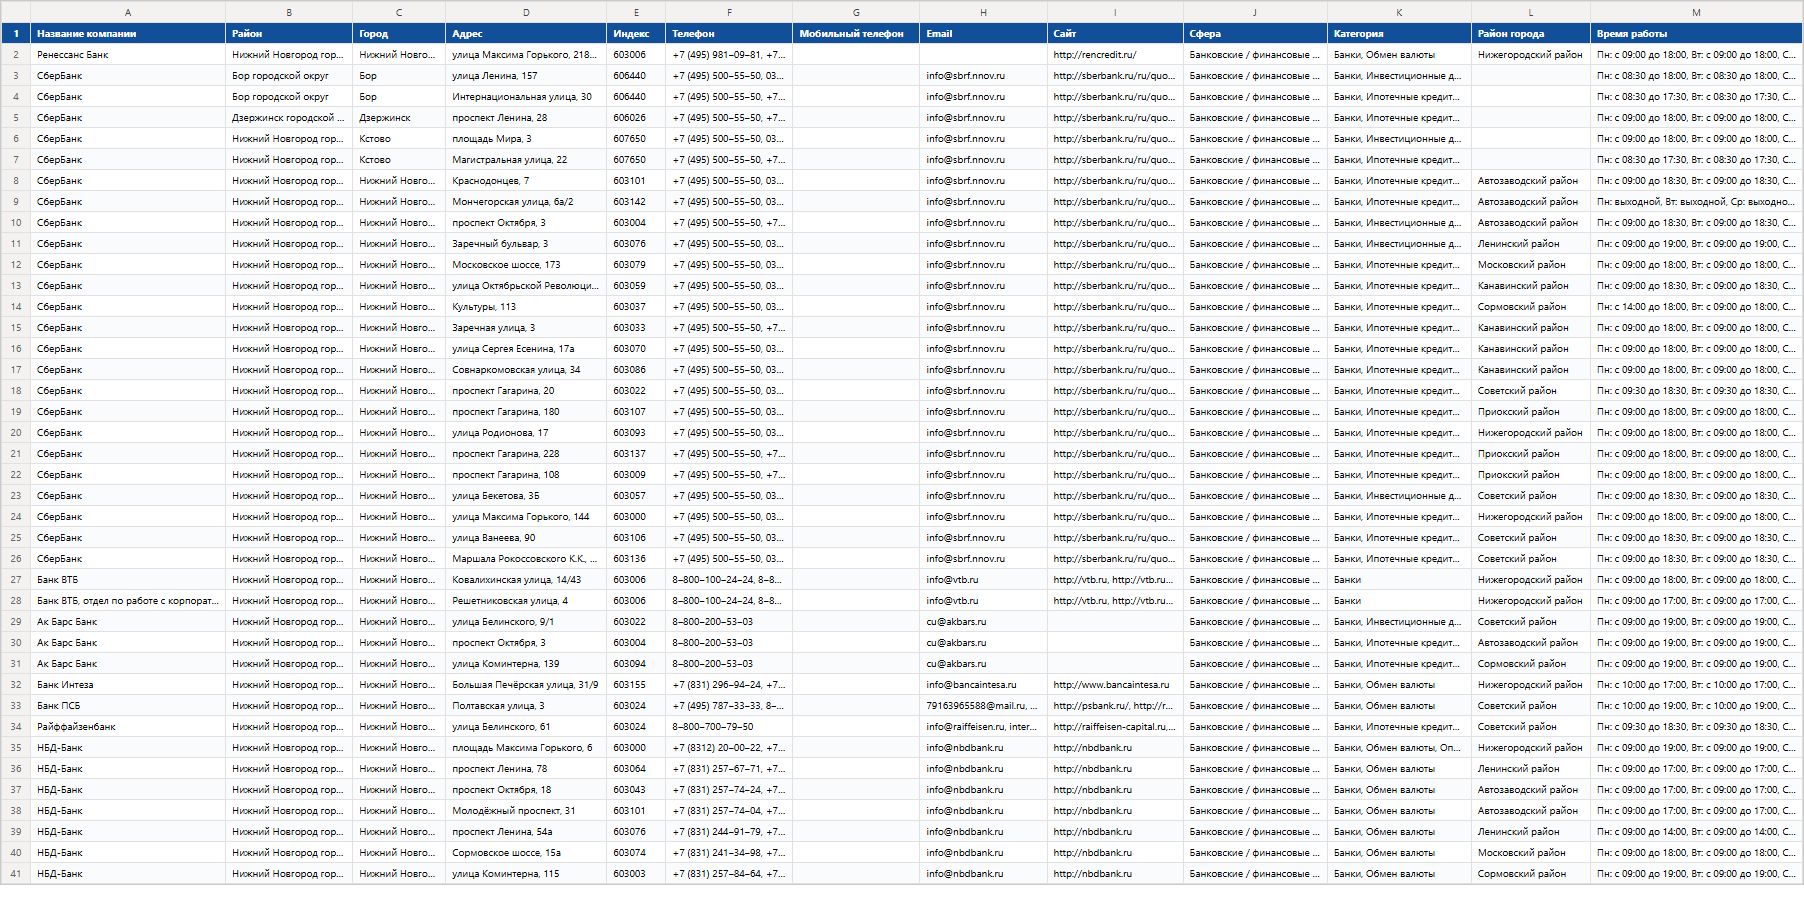Select address 'Культуры, 113'
This screenshot has width=1804, height=902.
click(526, 307)
